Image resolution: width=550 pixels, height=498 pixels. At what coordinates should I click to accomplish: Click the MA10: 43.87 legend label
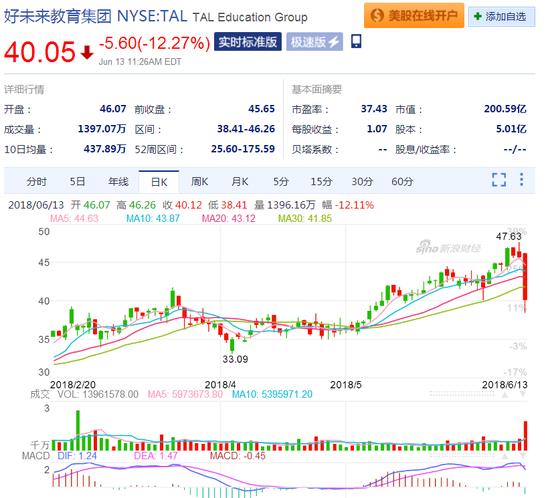coord(153,218)
